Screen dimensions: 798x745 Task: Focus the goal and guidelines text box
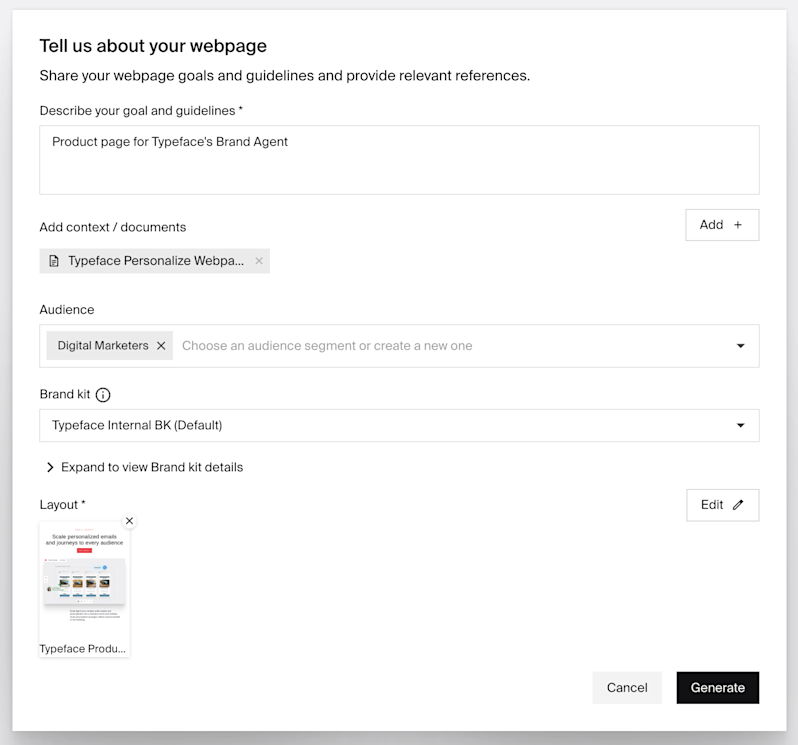400,160
